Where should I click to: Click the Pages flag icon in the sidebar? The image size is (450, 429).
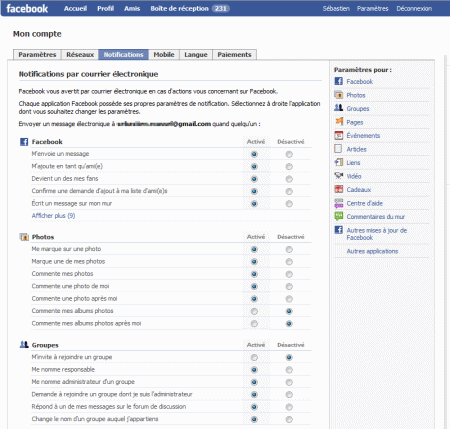point(339,122)
